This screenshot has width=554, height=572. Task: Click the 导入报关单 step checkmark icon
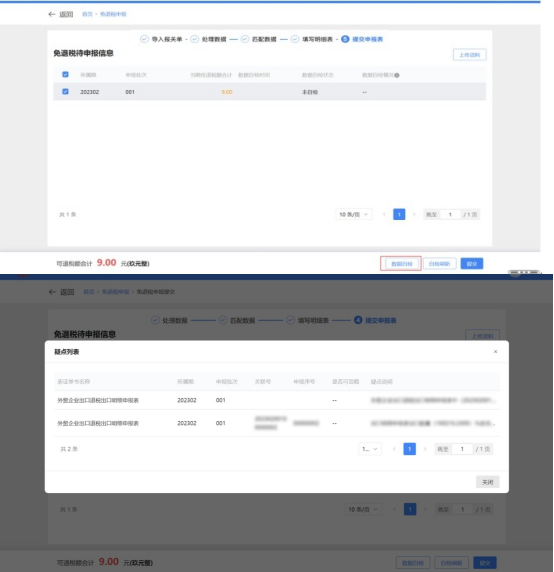point(144,39)
